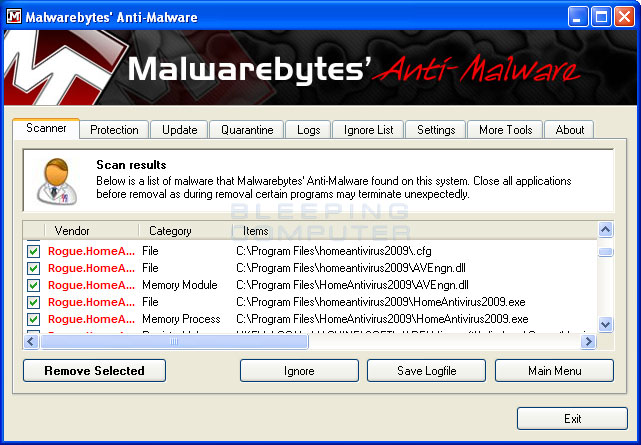641x445 pixels.
Task: Select path C:\Program Files\homeantivirus2009\.cfg
Action: coord(334,251)
